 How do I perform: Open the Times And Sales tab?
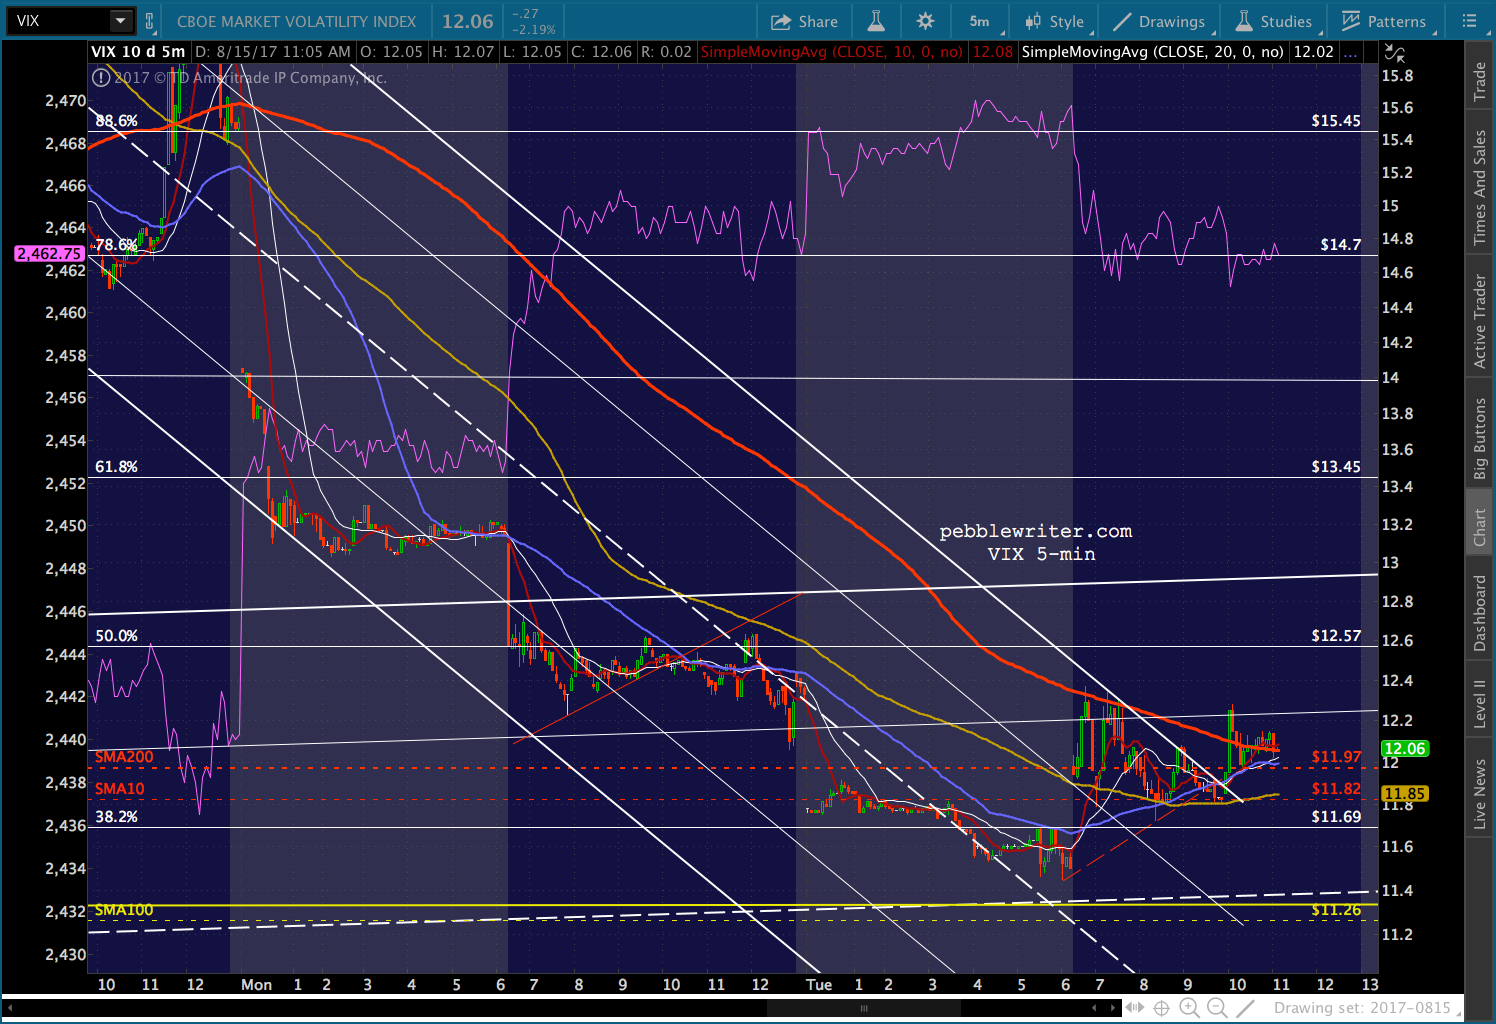coord(1479,188)
